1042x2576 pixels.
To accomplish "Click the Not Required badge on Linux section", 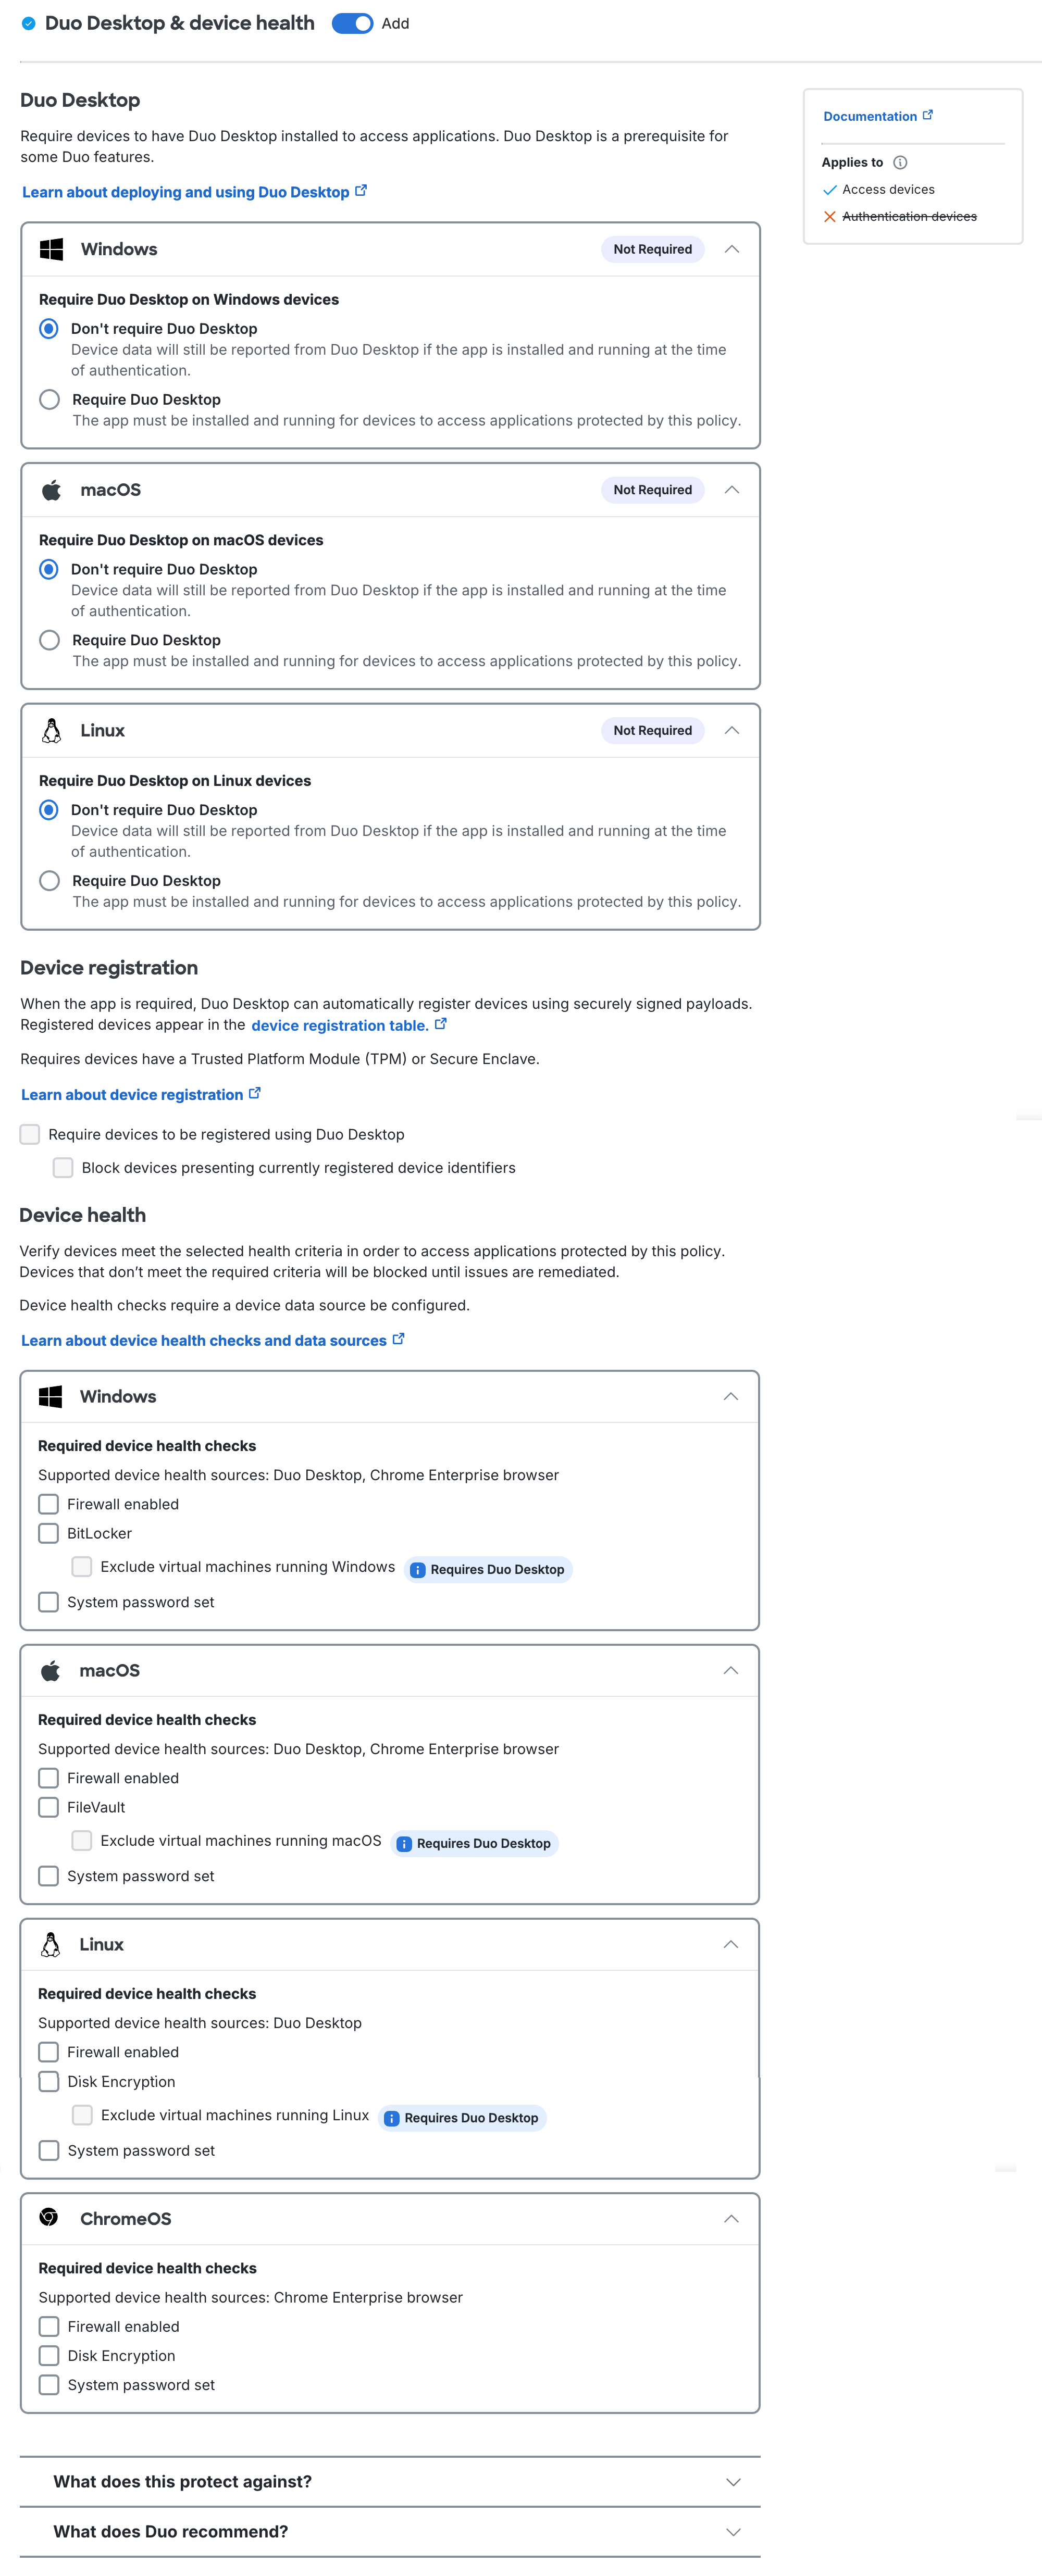I will click(652, 730).
